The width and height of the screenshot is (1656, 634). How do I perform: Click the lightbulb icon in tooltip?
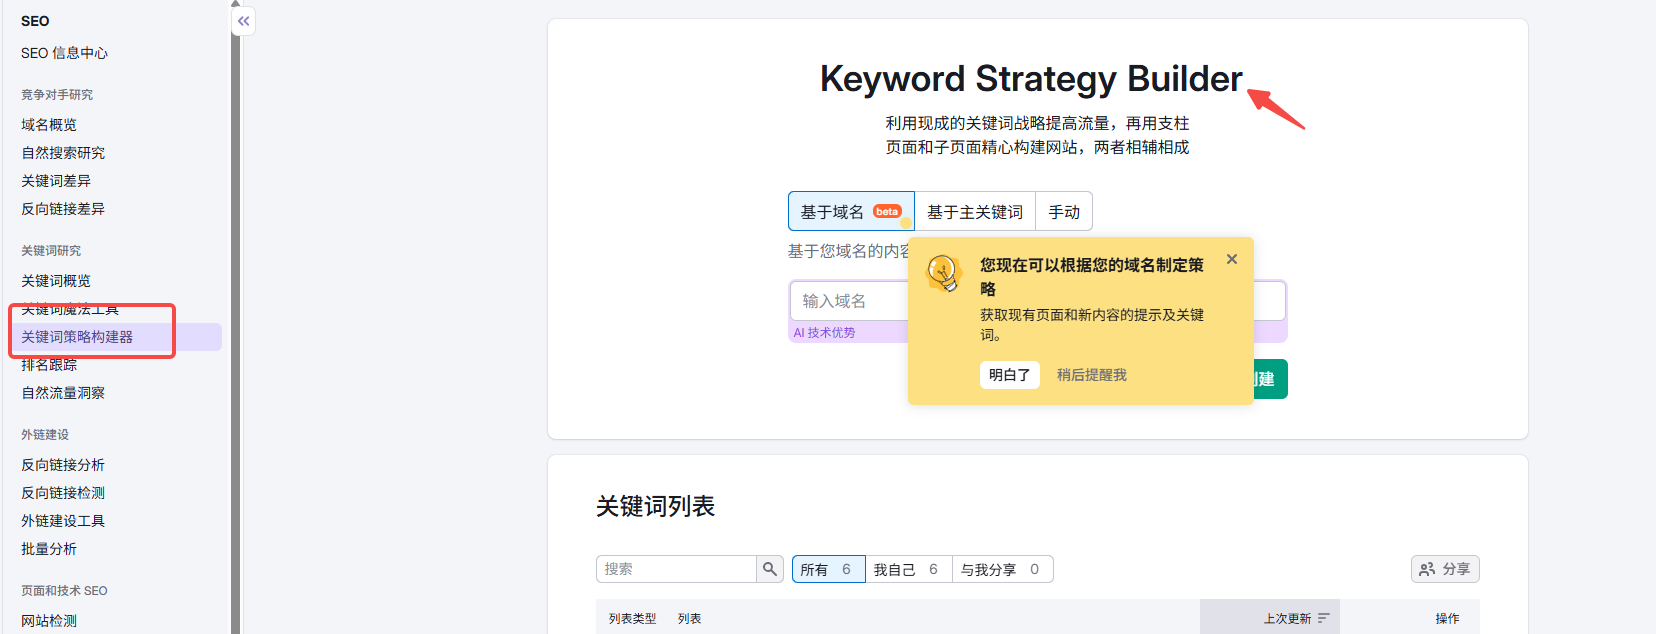tap(943, 272)
